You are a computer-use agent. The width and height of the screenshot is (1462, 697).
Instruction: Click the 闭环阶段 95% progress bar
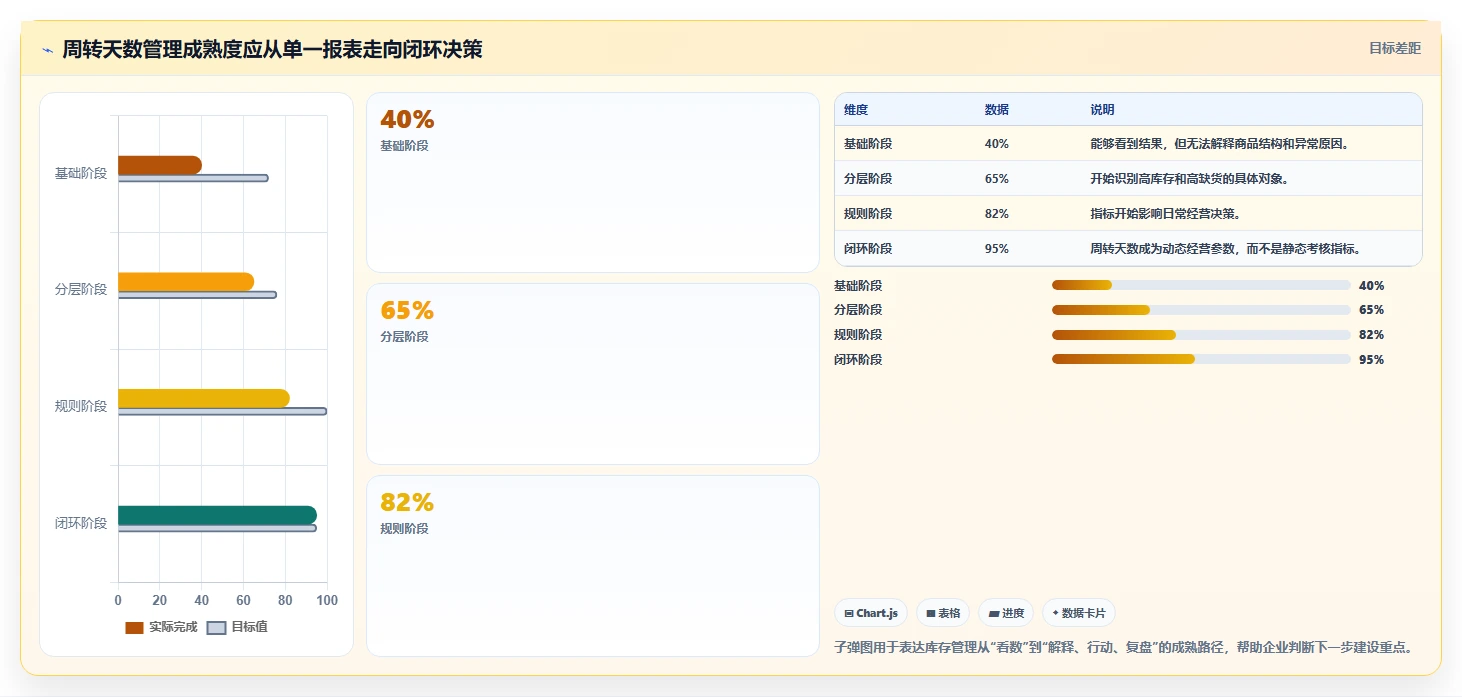[x=1201, y=359]
